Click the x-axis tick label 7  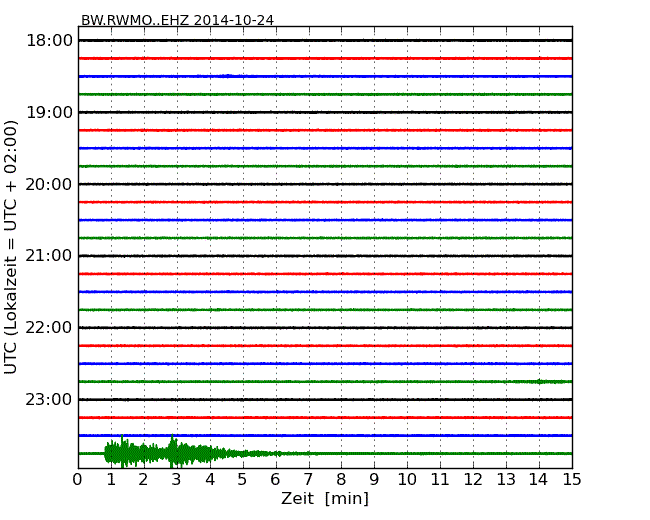pos(308,480)
